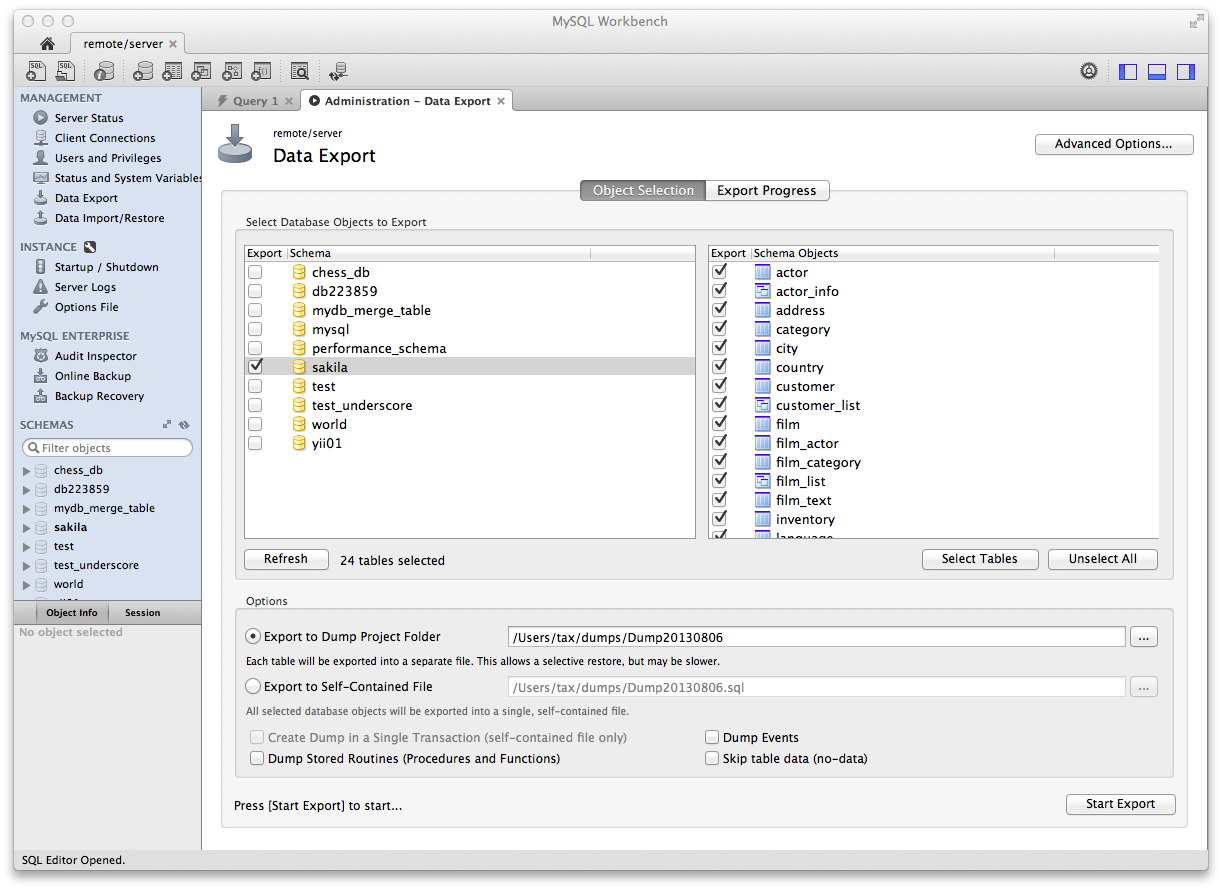Expand the world schema tree node
The image size is (1222, 890).
pos(26,584)
